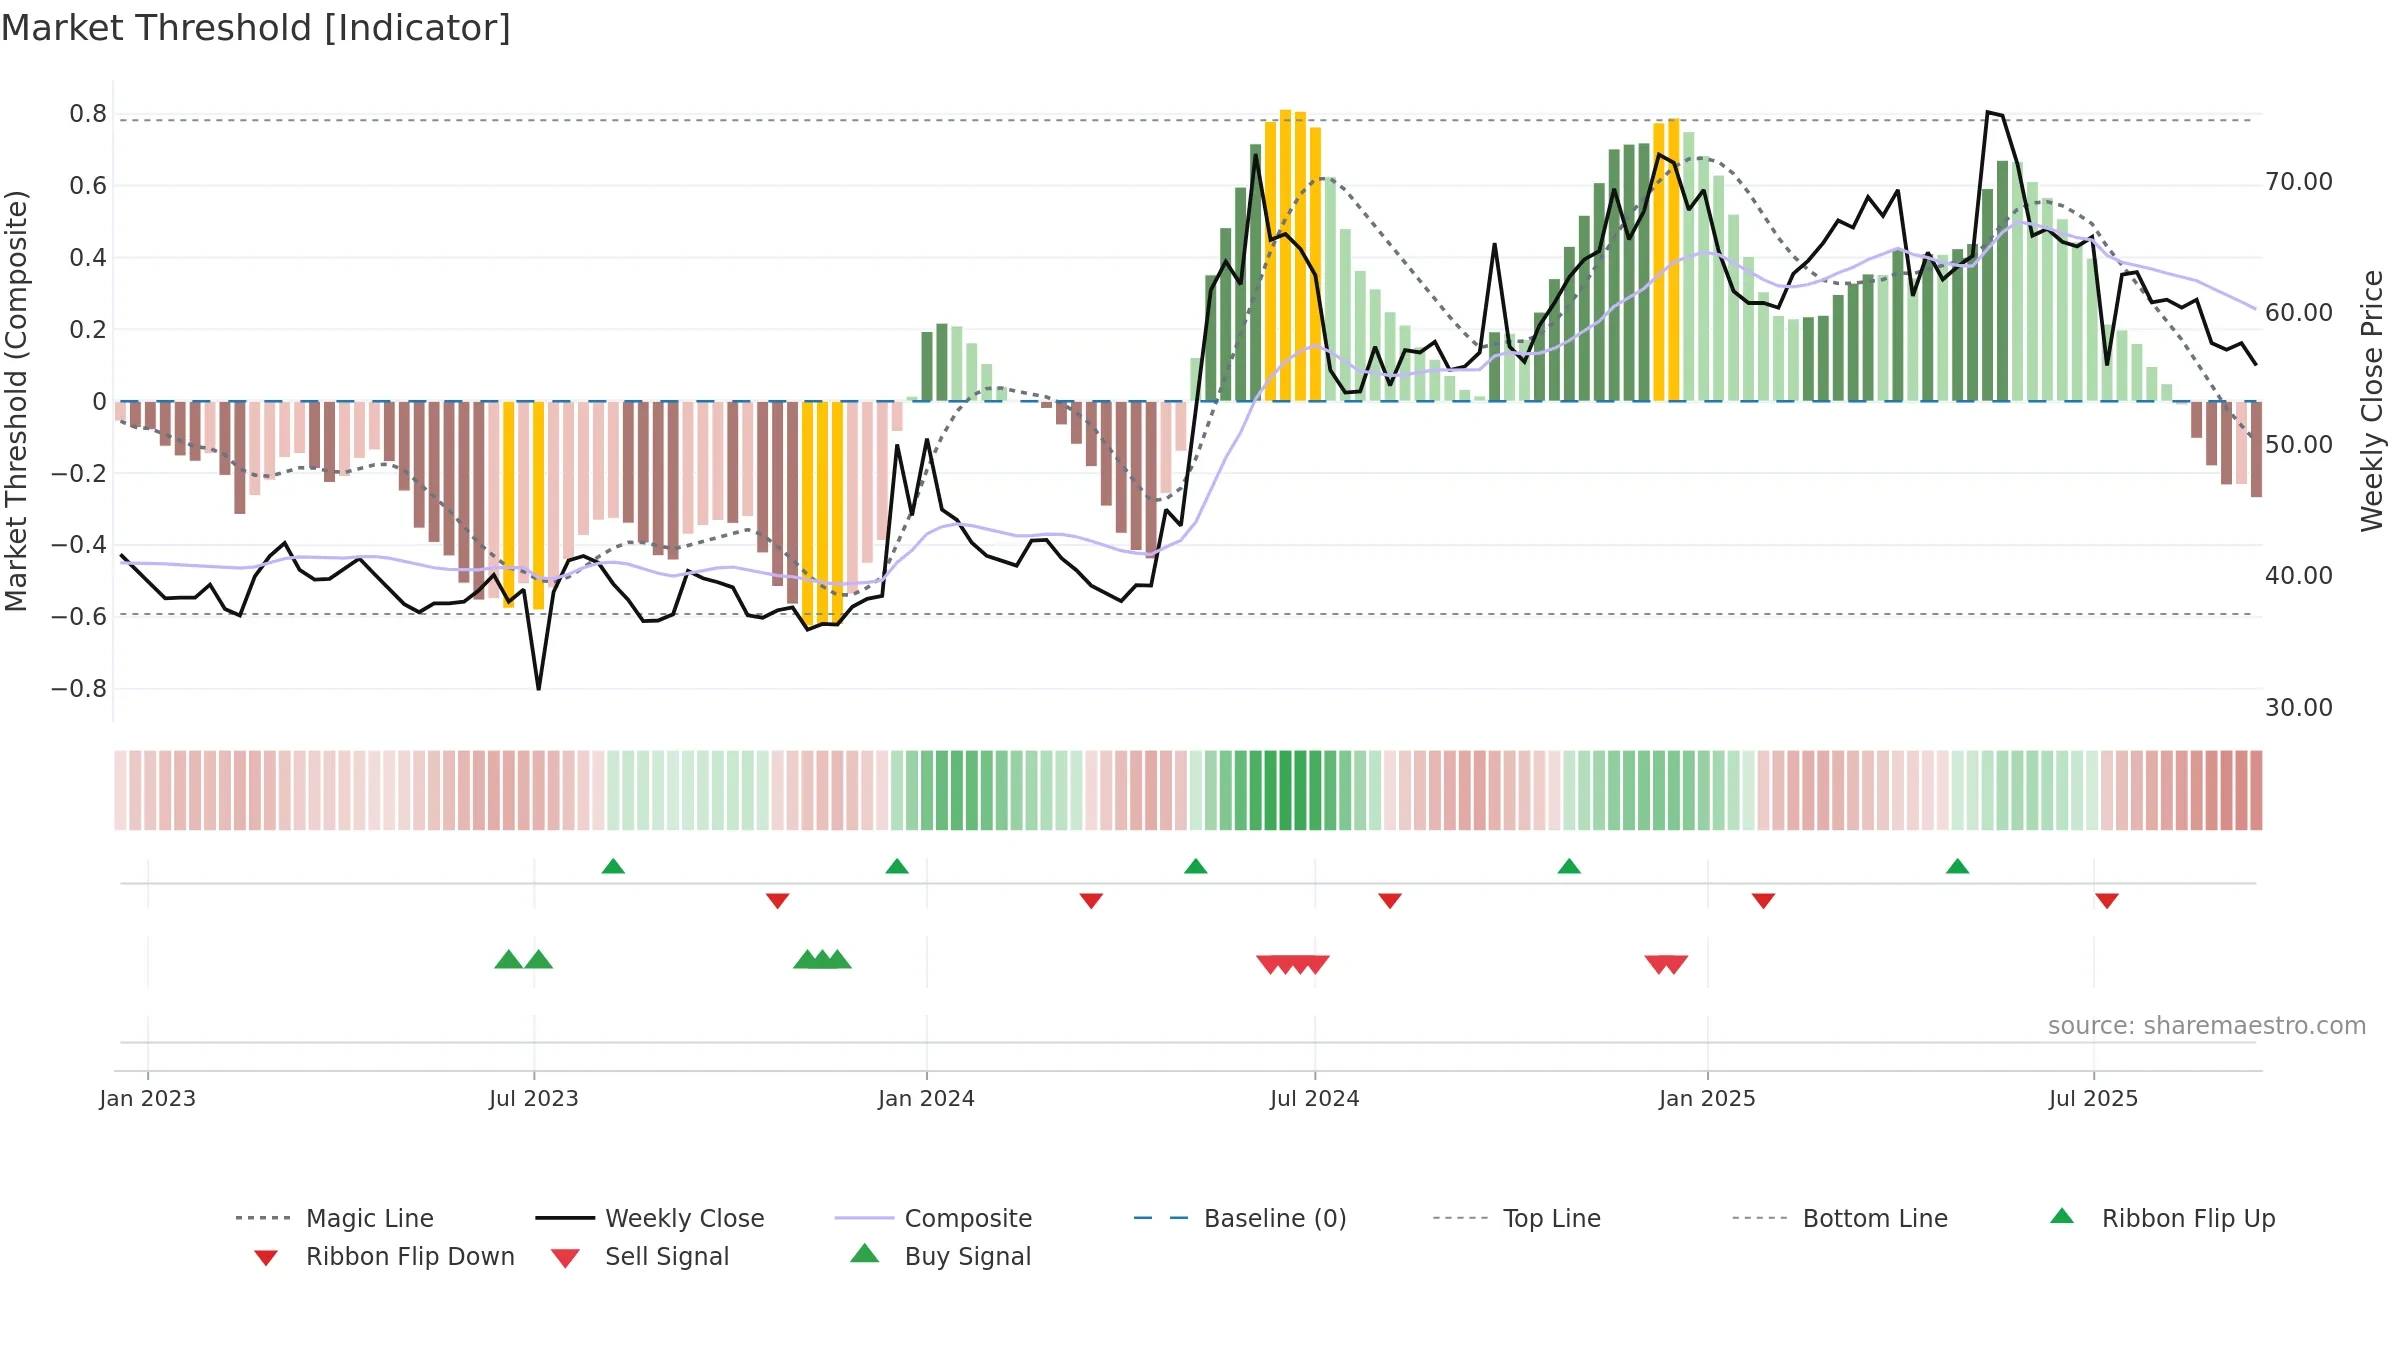Image resolution: width=2400 pixels, height=1350 pixels.
Task: Click the ribbon flip up marker around May 2024
Action: point(1195,866)
